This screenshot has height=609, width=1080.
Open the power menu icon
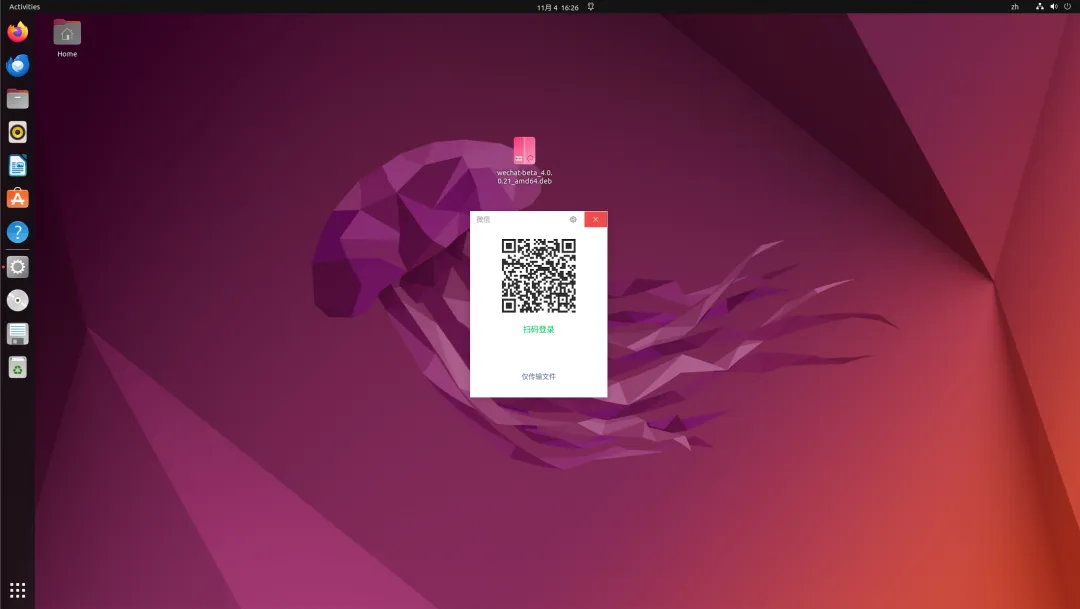(1068, 7)
